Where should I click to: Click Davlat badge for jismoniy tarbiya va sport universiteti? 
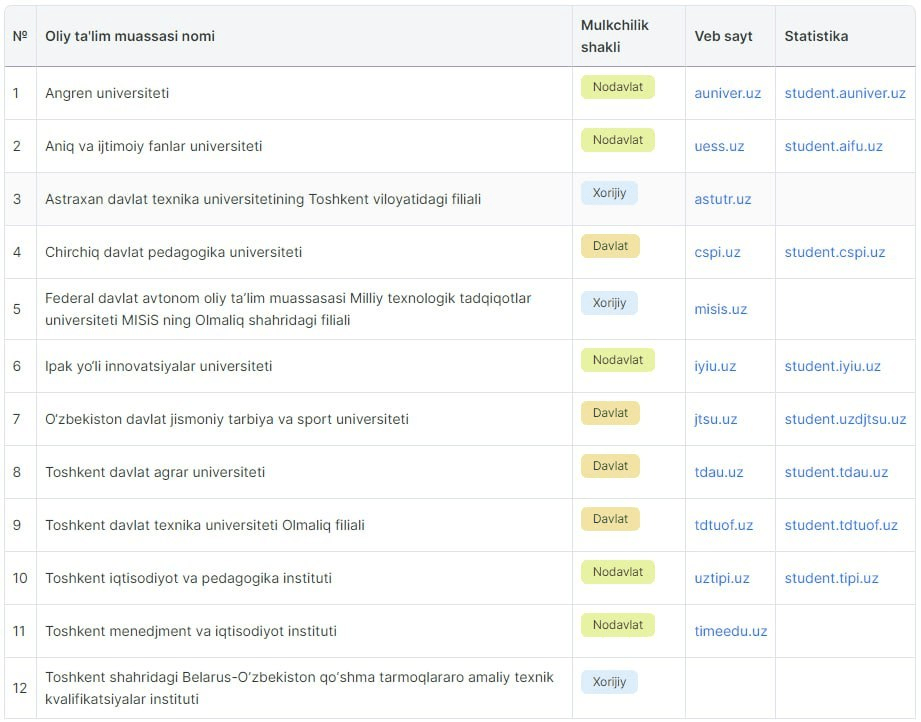tap(610, 412)
